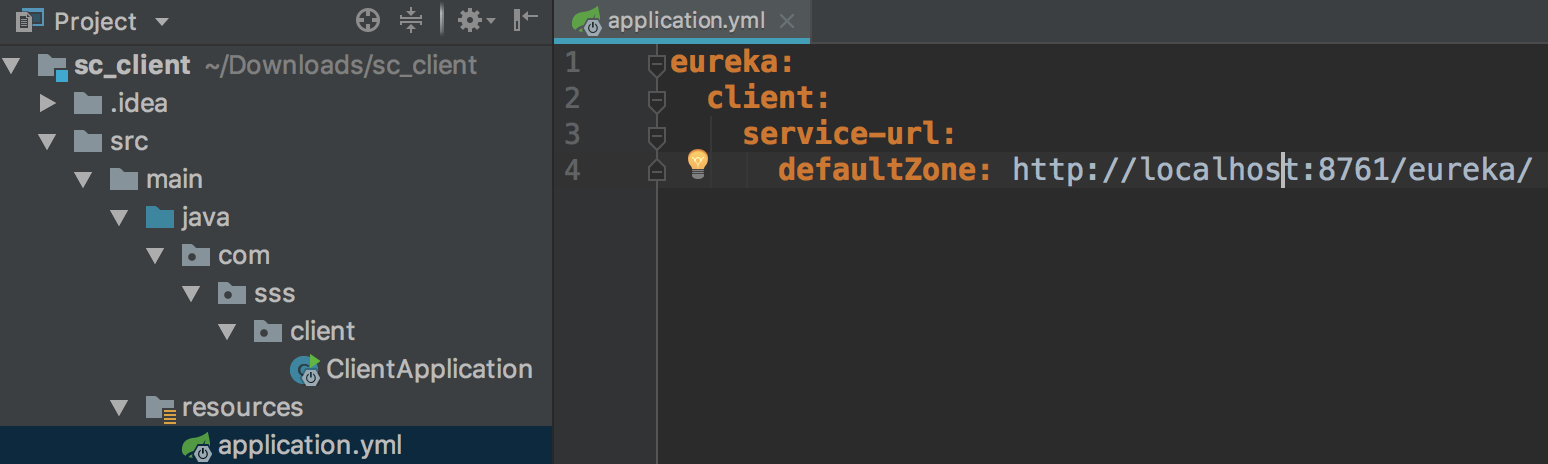The width and height of the screenshot is (1548, 464).
Task: Collapse the java source folder
Action: (120, 217)
